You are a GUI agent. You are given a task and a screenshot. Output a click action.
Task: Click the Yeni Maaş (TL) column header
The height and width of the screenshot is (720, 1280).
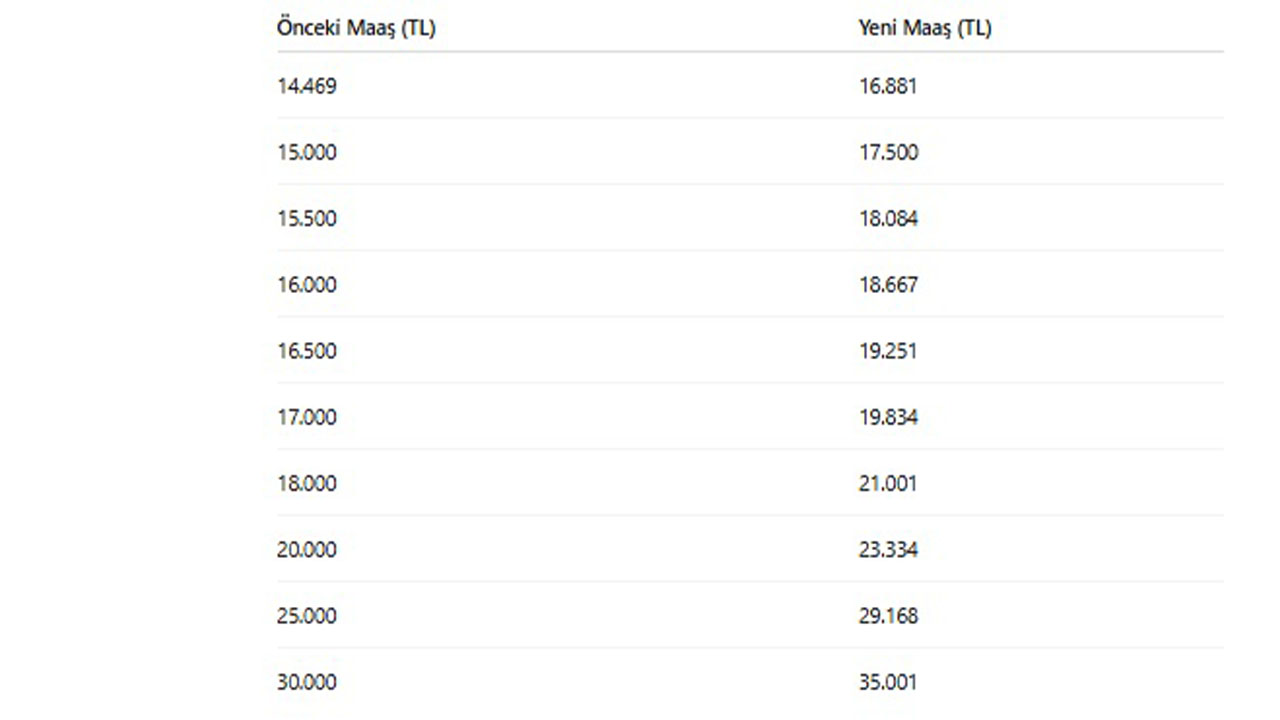tap(925, 28)
